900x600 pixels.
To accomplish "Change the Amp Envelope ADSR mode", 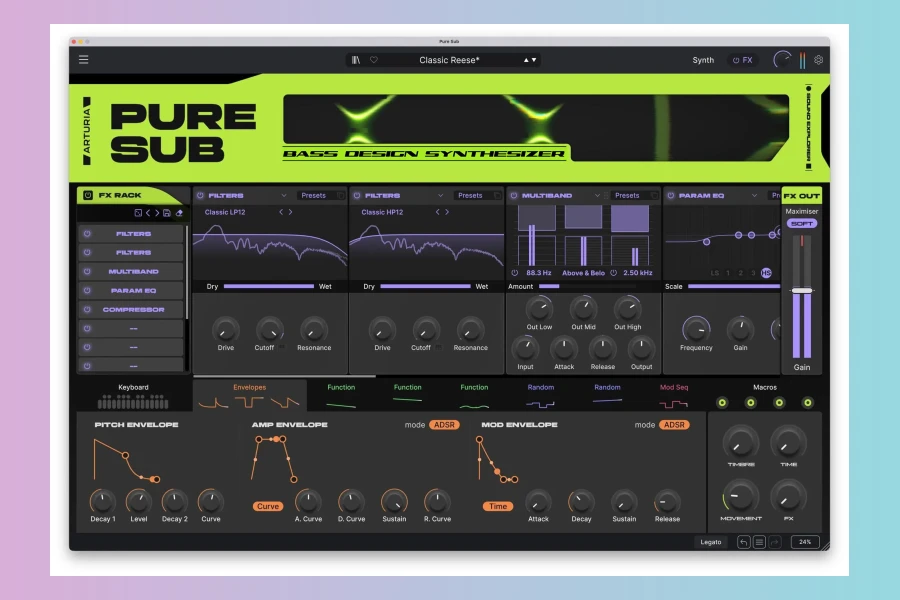I will click(x=444, y=425).
